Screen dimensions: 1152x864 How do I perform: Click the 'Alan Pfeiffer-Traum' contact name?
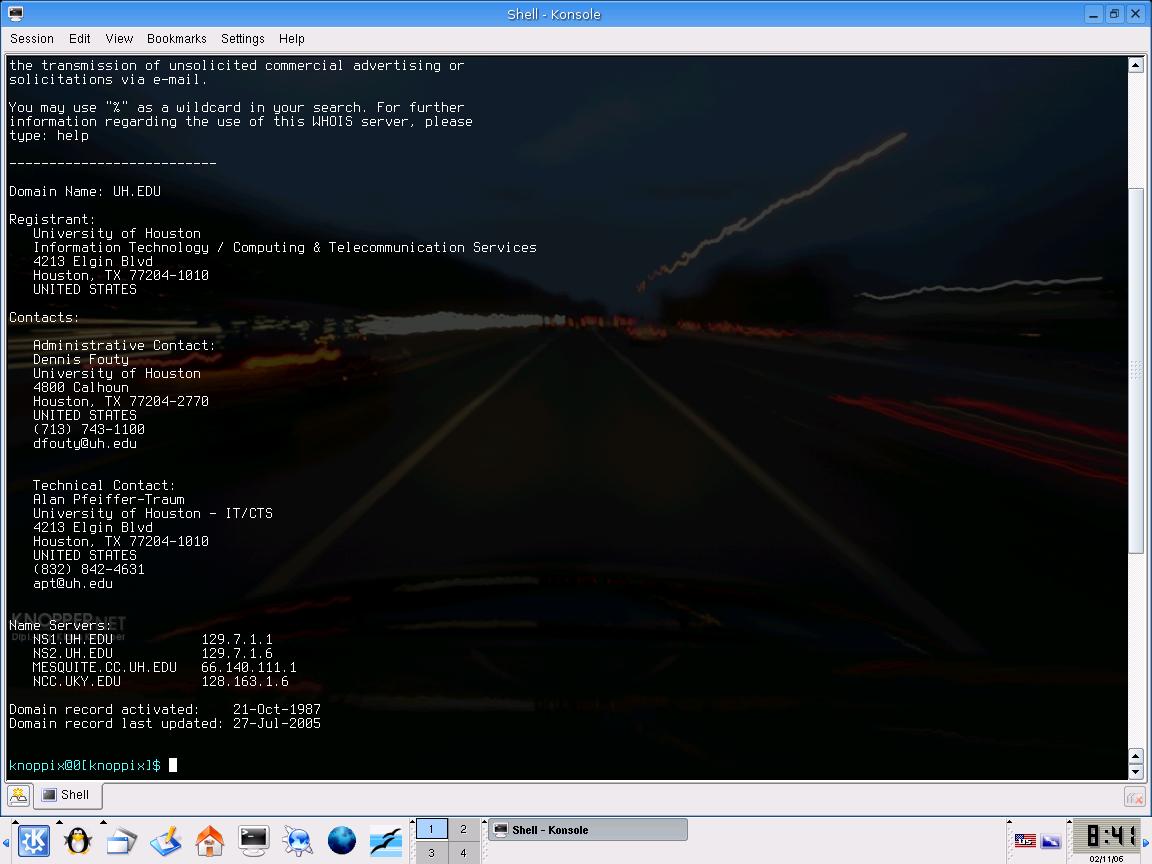pyautogui.click(x=109, y=499)
